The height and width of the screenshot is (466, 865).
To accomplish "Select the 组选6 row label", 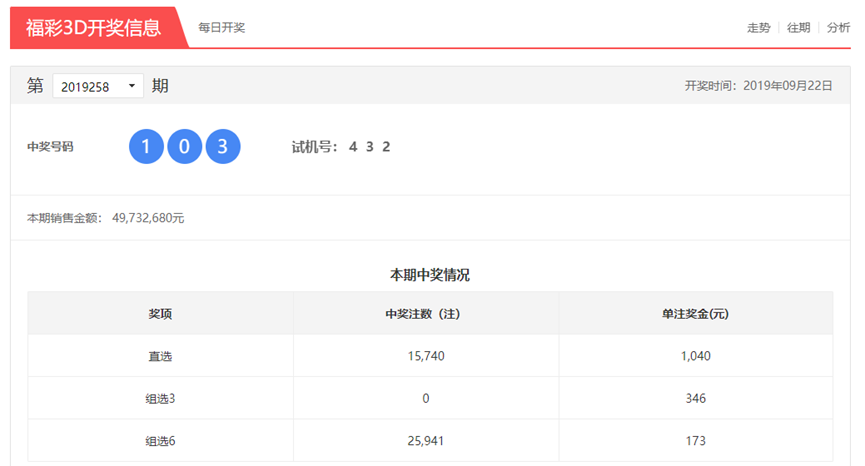I will click(x=160, y=440).
